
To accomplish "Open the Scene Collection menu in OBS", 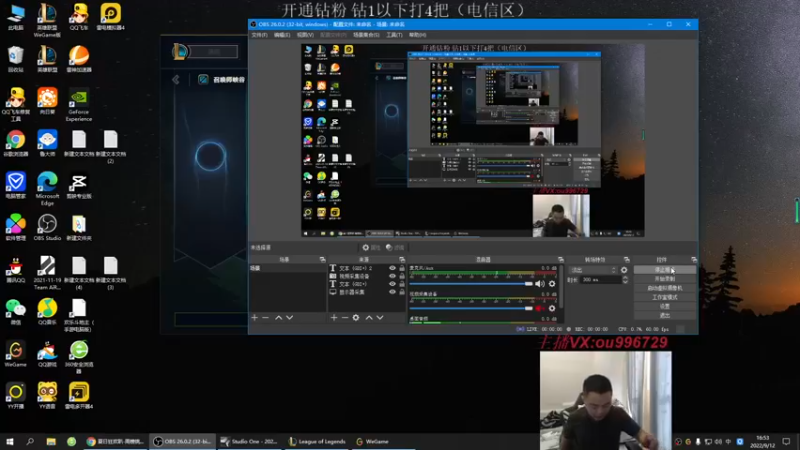I will [x=366, y=35].
